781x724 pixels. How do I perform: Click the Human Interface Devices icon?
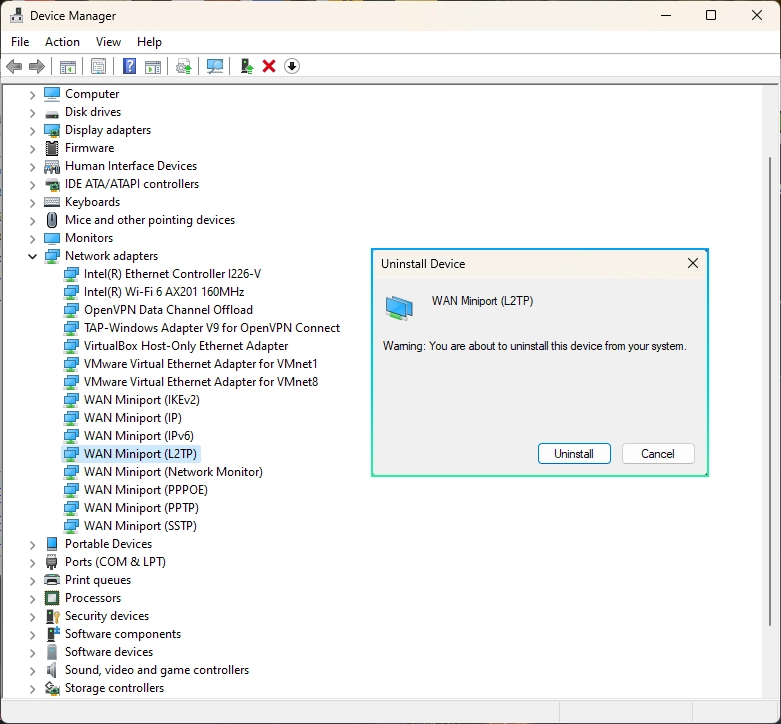(52, 166)
